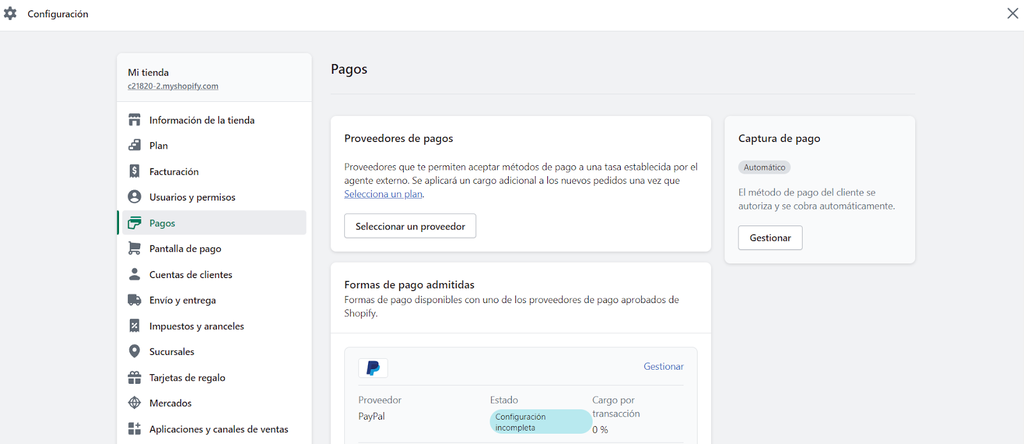Click the shopping cart icon for Pantalla de pago
The height and width of the screenshot is (444, 1024).
click(134, 249)
